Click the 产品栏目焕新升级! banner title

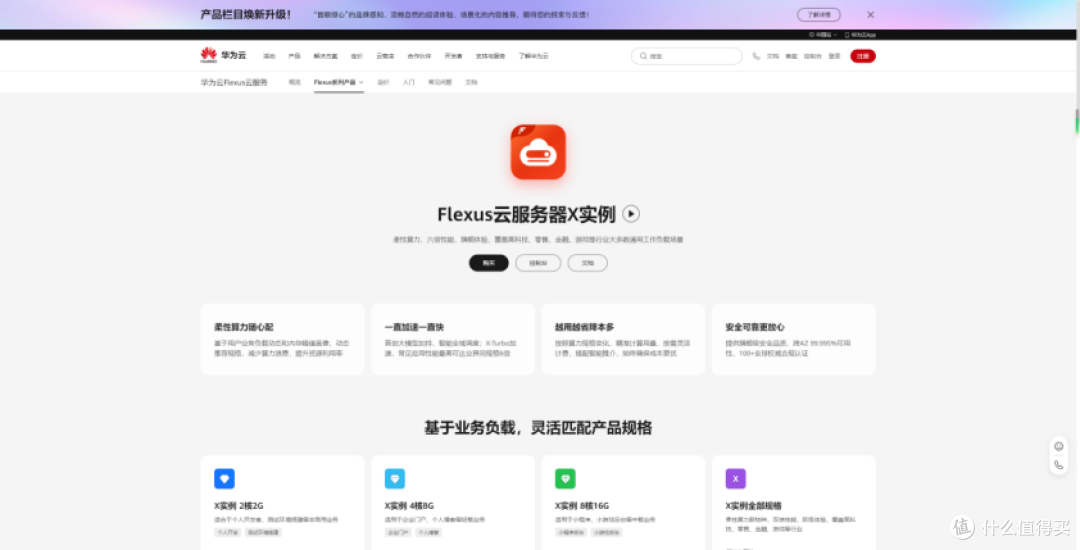[246, 14]
